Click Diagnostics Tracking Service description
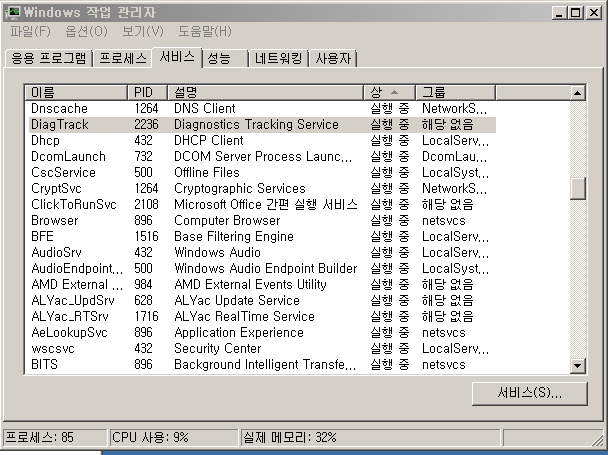 pos(256,124)
